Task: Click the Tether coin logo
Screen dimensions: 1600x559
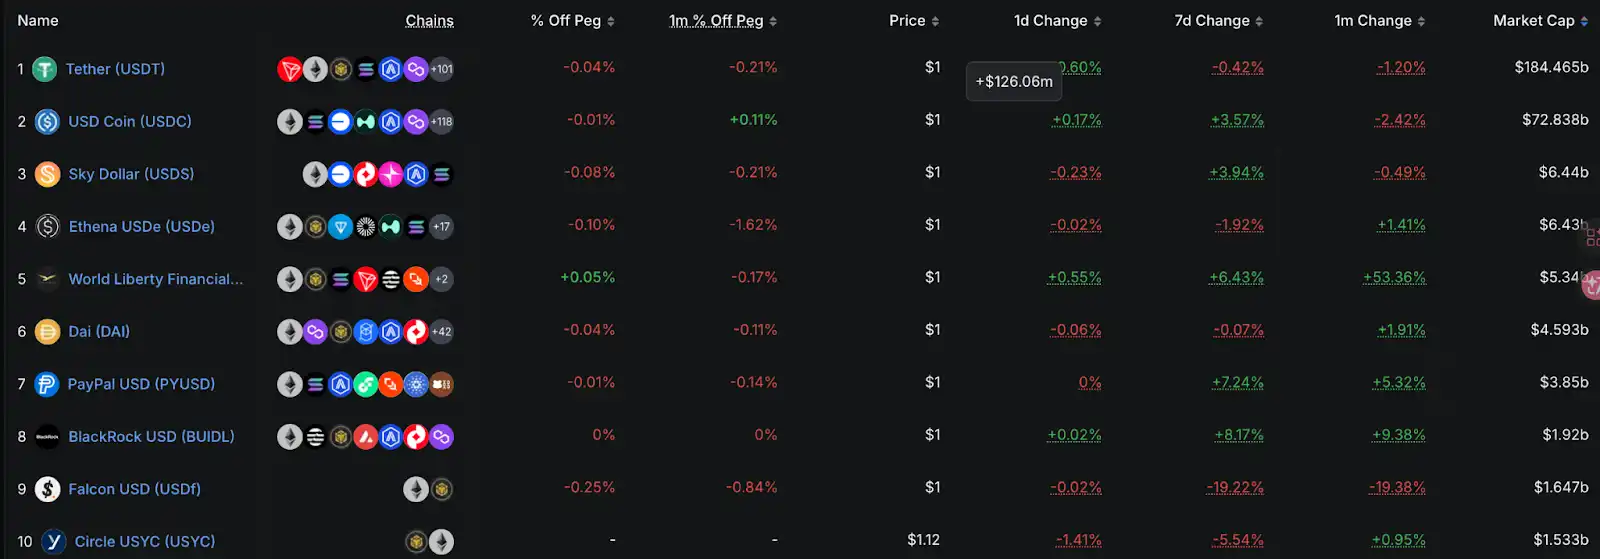Action: [45, 69]
